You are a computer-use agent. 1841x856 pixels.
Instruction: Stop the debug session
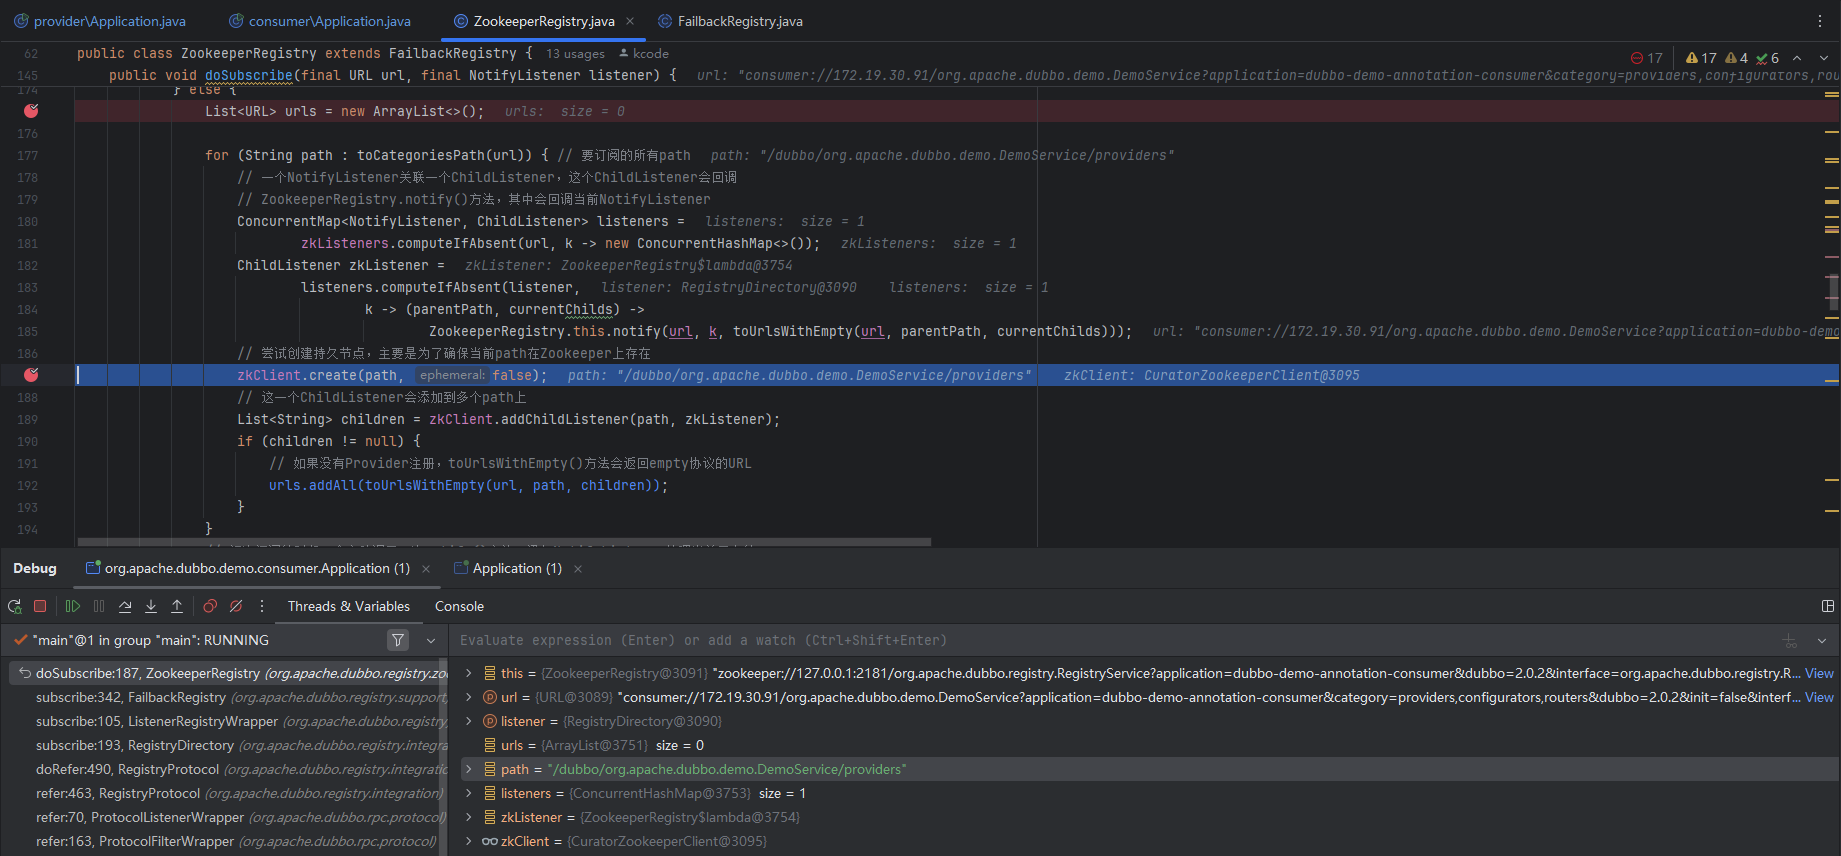click(40, 606)
